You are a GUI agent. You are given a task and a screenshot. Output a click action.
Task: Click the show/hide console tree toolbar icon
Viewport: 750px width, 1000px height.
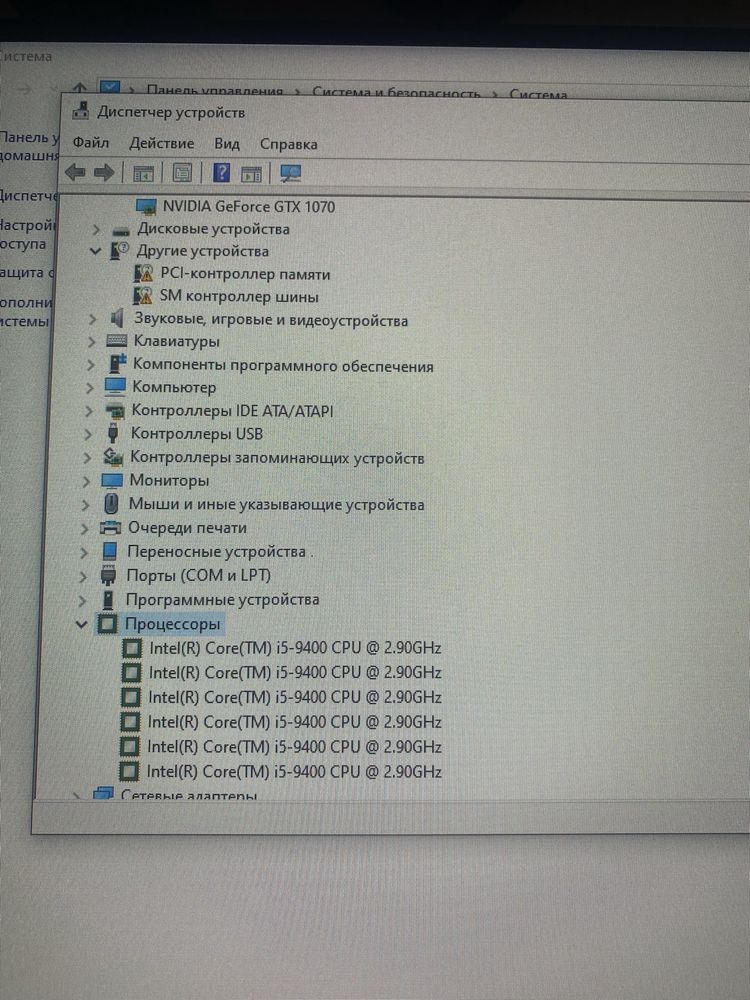click(143, 173)
